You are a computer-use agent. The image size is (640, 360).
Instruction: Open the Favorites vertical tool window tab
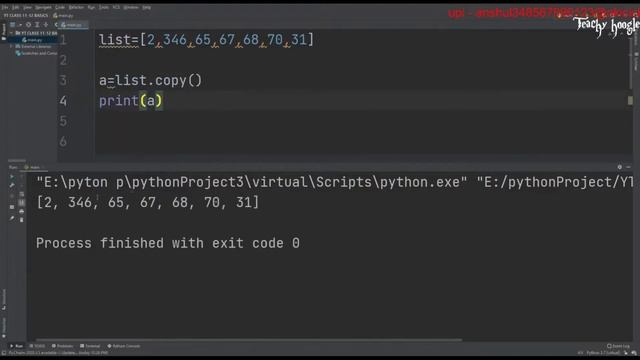(x=4, y=328)
